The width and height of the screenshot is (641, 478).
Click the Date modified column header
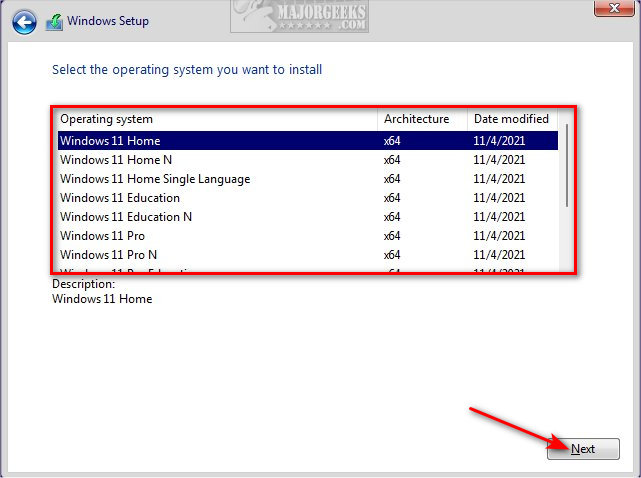pos(512,119)
